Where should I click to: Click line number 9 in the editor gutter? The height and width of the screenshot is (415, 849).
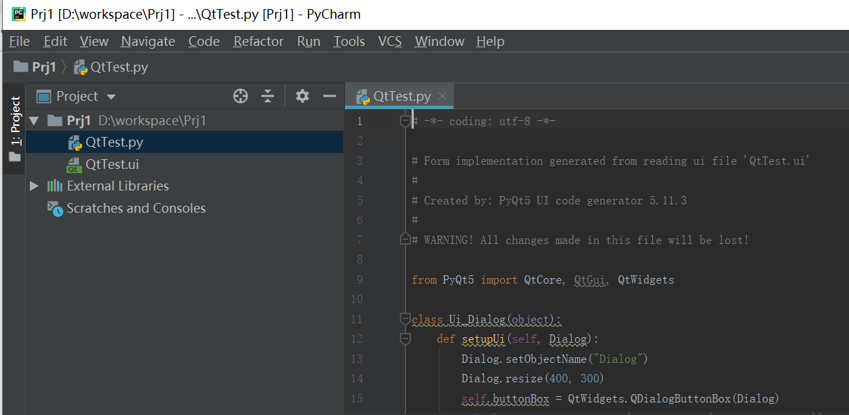tap(359, 280)
